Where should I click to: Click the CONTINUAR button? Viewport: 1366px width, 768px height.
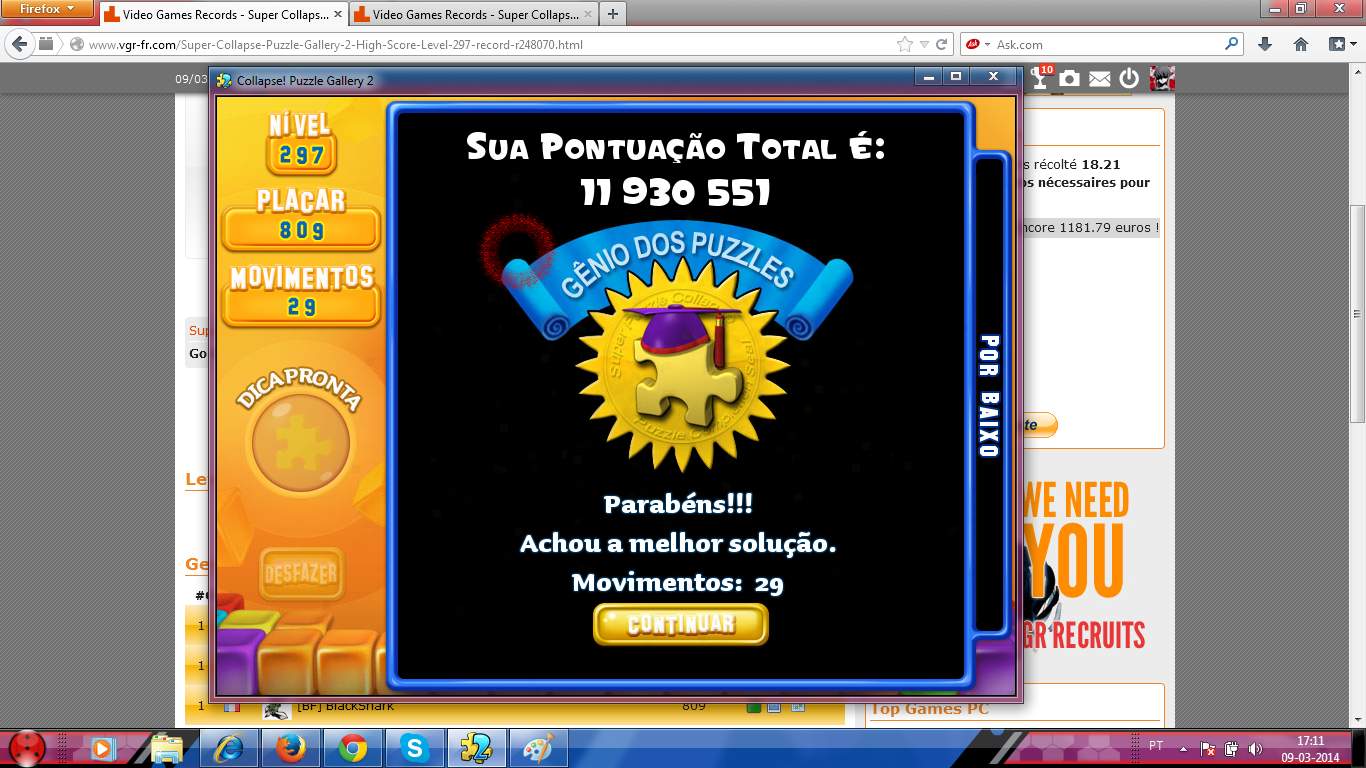click(x=680, y=625)
